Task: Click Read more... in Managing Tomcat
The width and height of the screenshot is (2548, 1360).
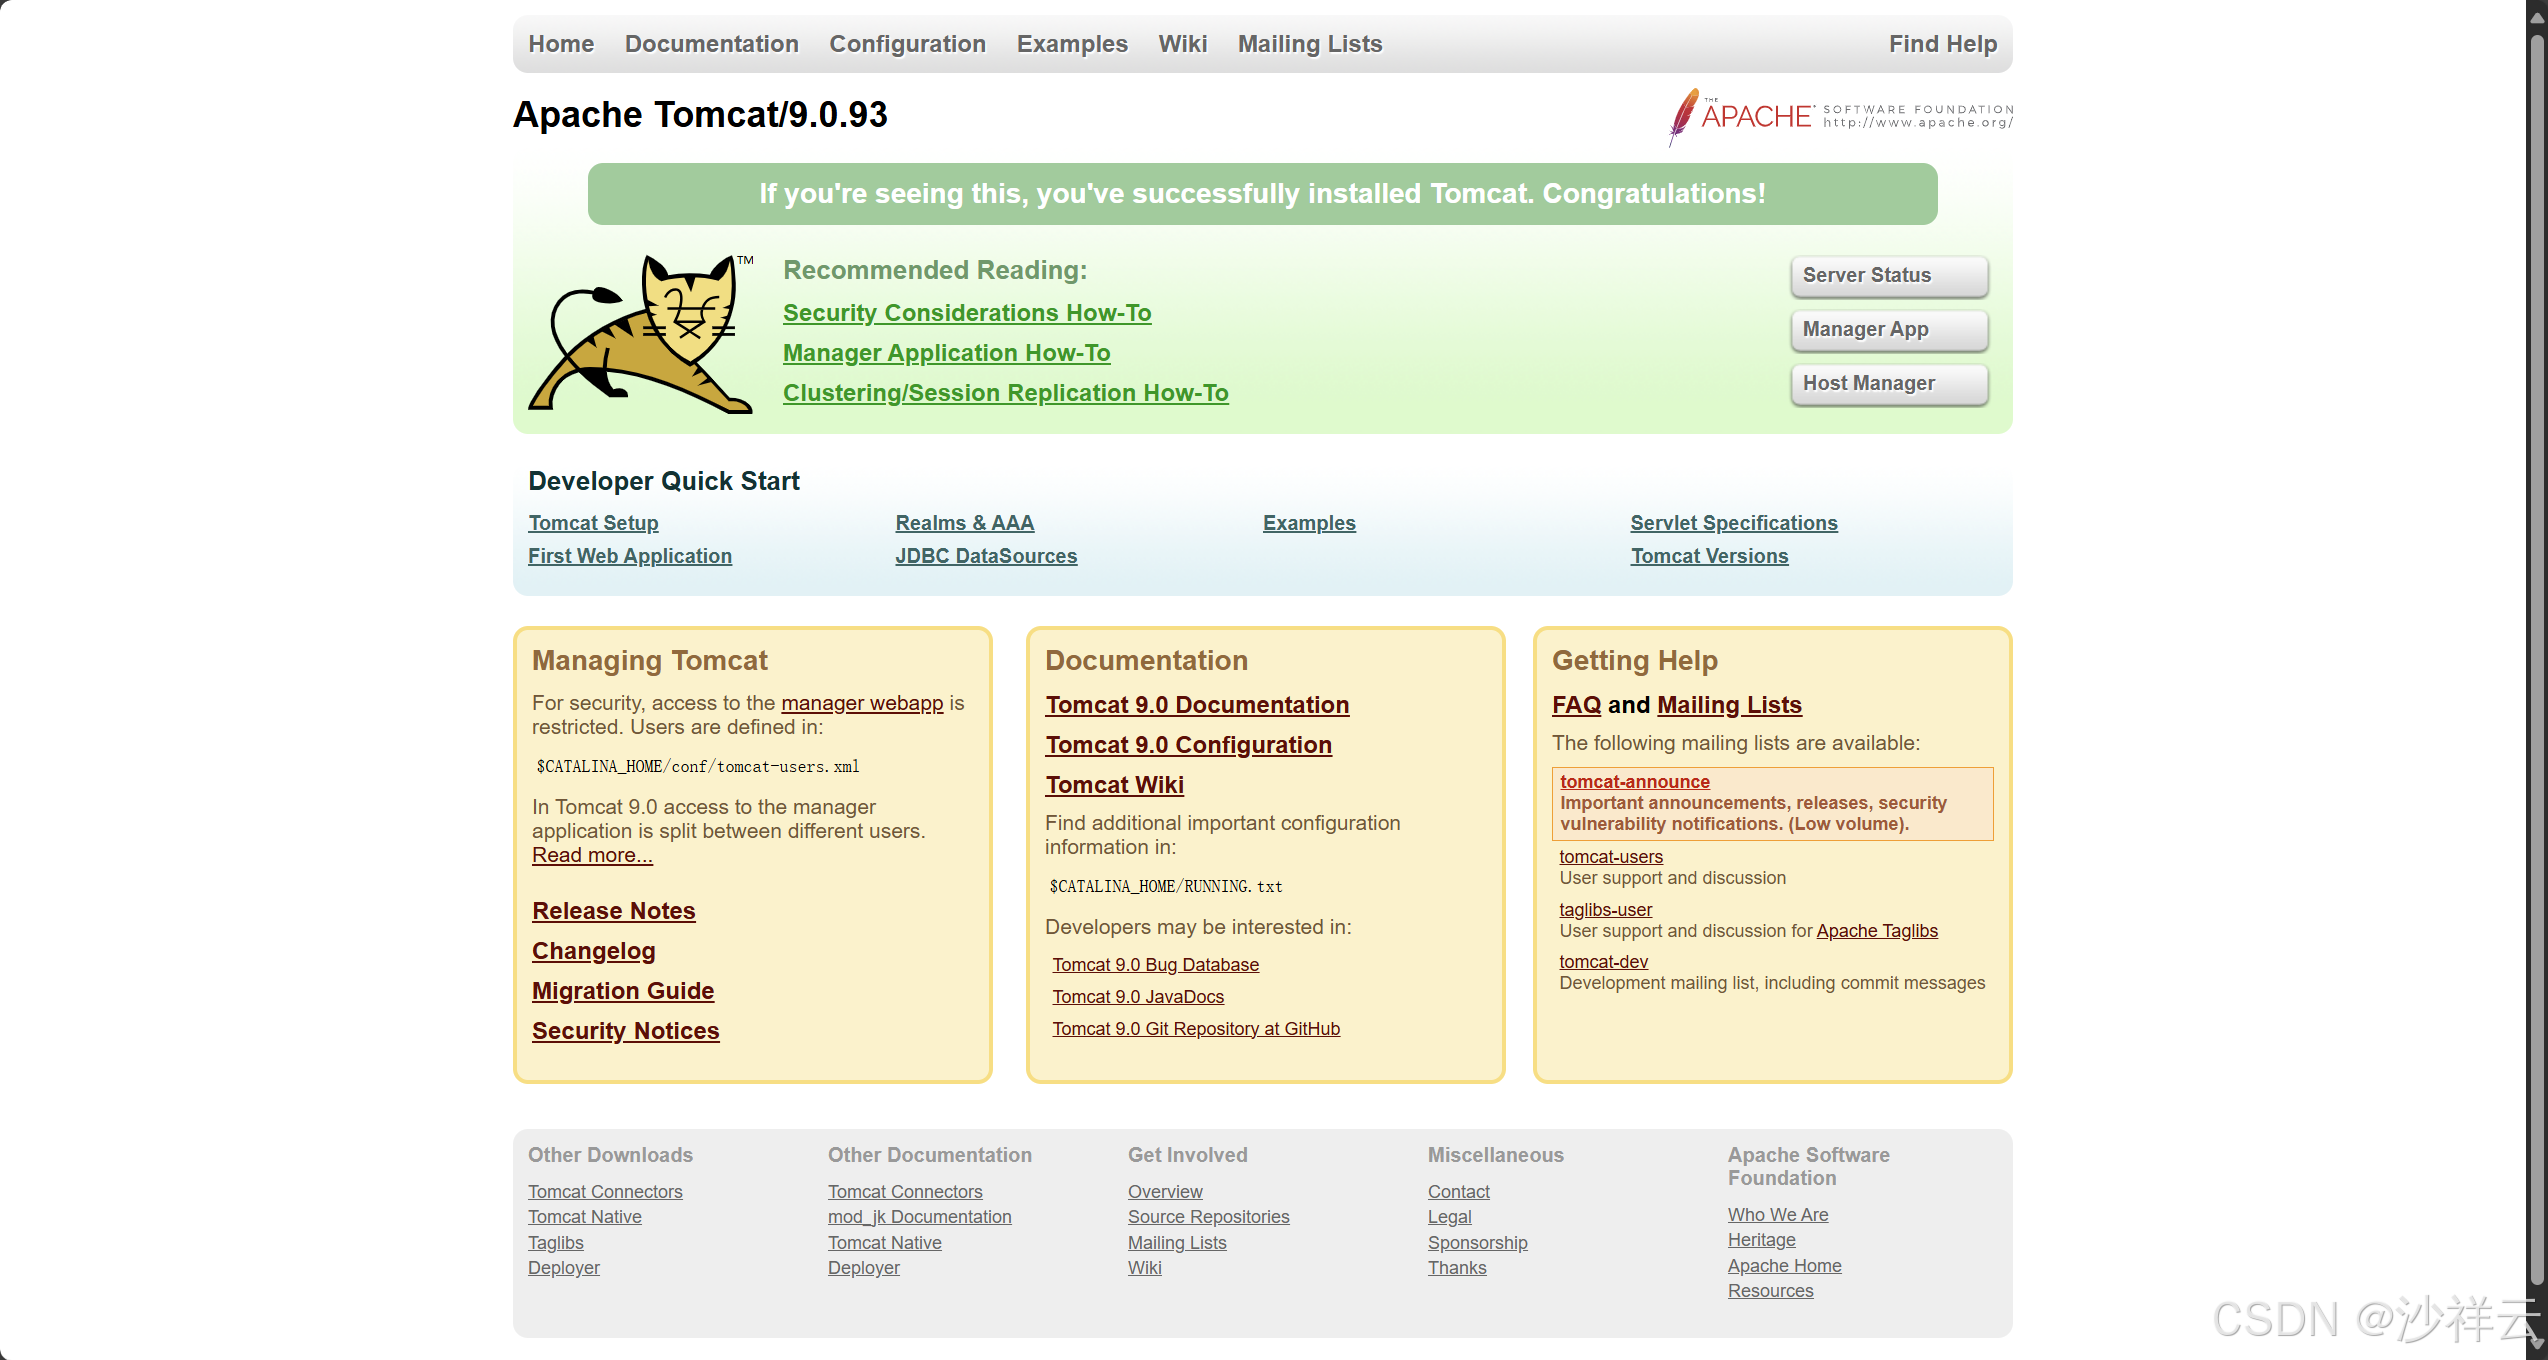Action: tap(592, 855)
